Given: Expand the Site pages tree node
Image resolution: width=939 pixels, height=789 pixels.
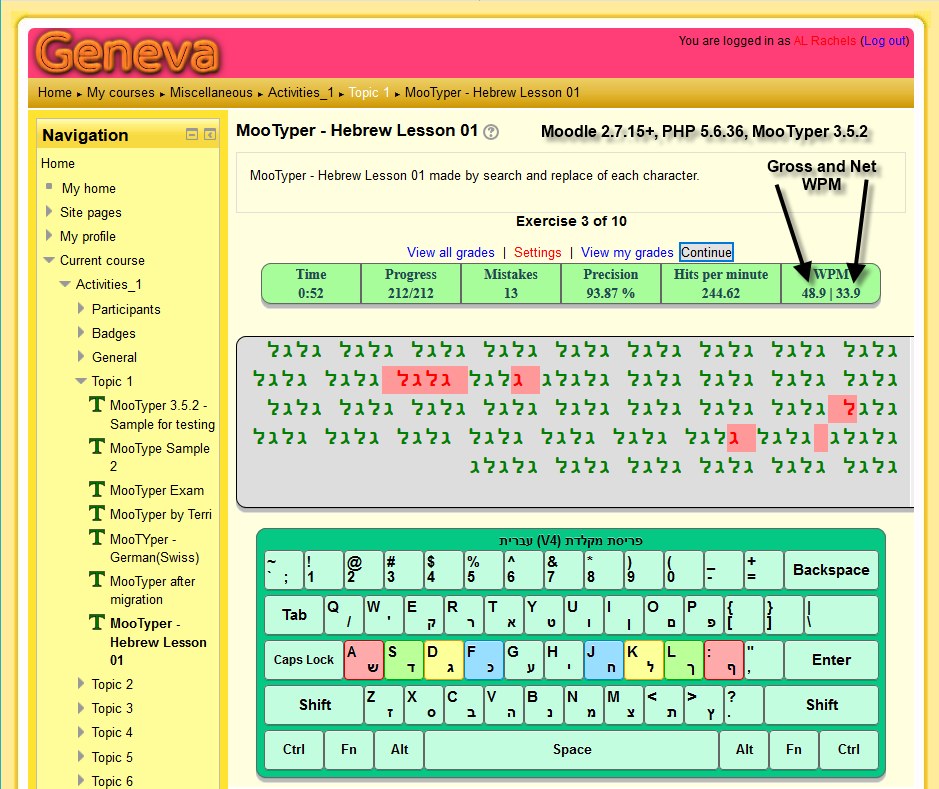Looking at the screenshot, I should coord(49,211).
